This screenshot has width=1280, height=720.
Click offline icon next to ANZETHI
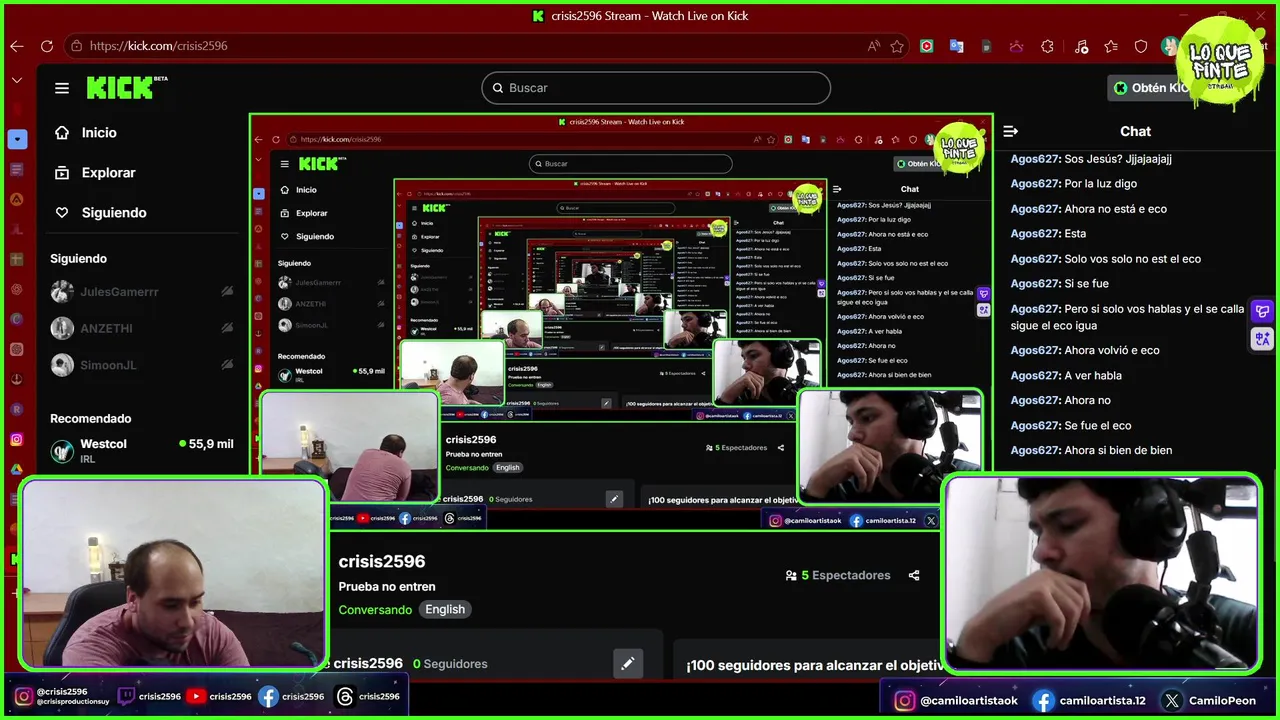[x=227, y=328]
